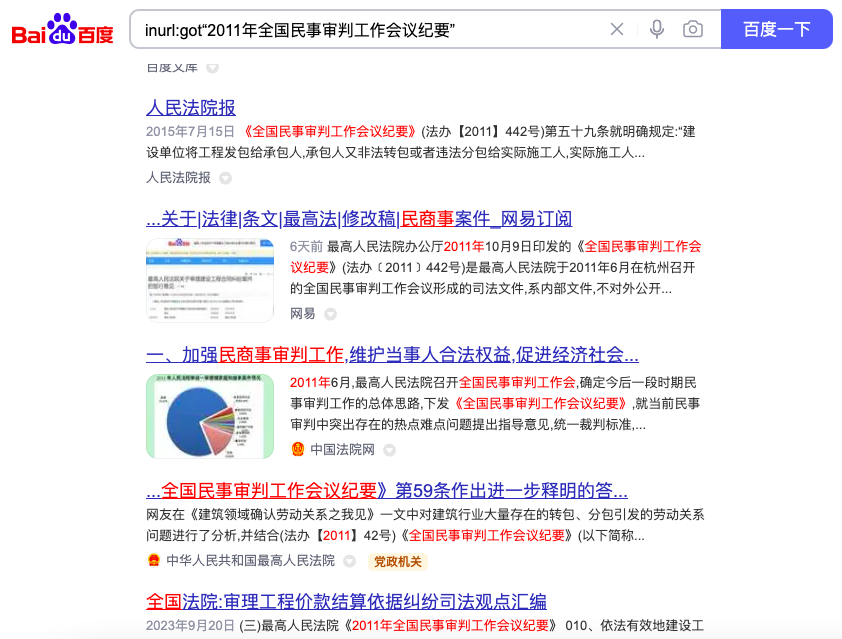
Task: Follow the 第59条作出进一步释明 result link
Action: coord(385,489)
